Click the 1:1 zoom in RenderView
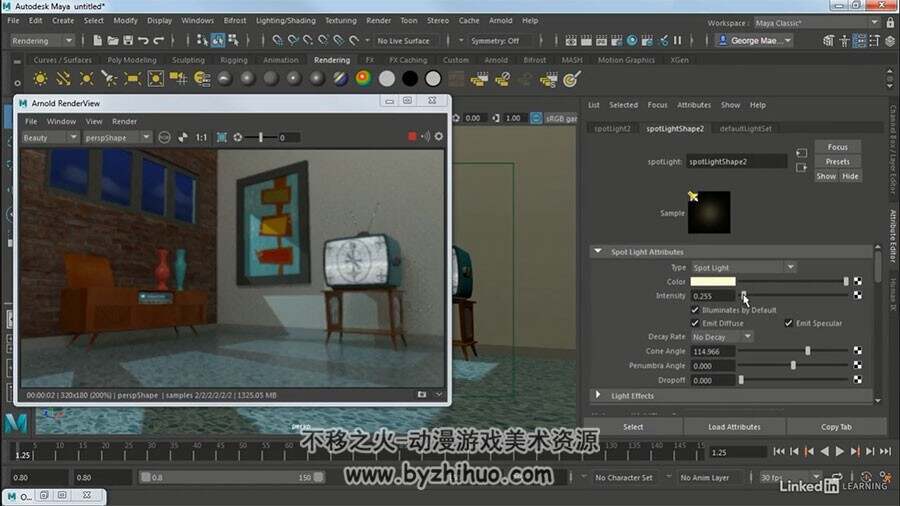Screen dimensions: 900x506 click(x=201, y=137)
